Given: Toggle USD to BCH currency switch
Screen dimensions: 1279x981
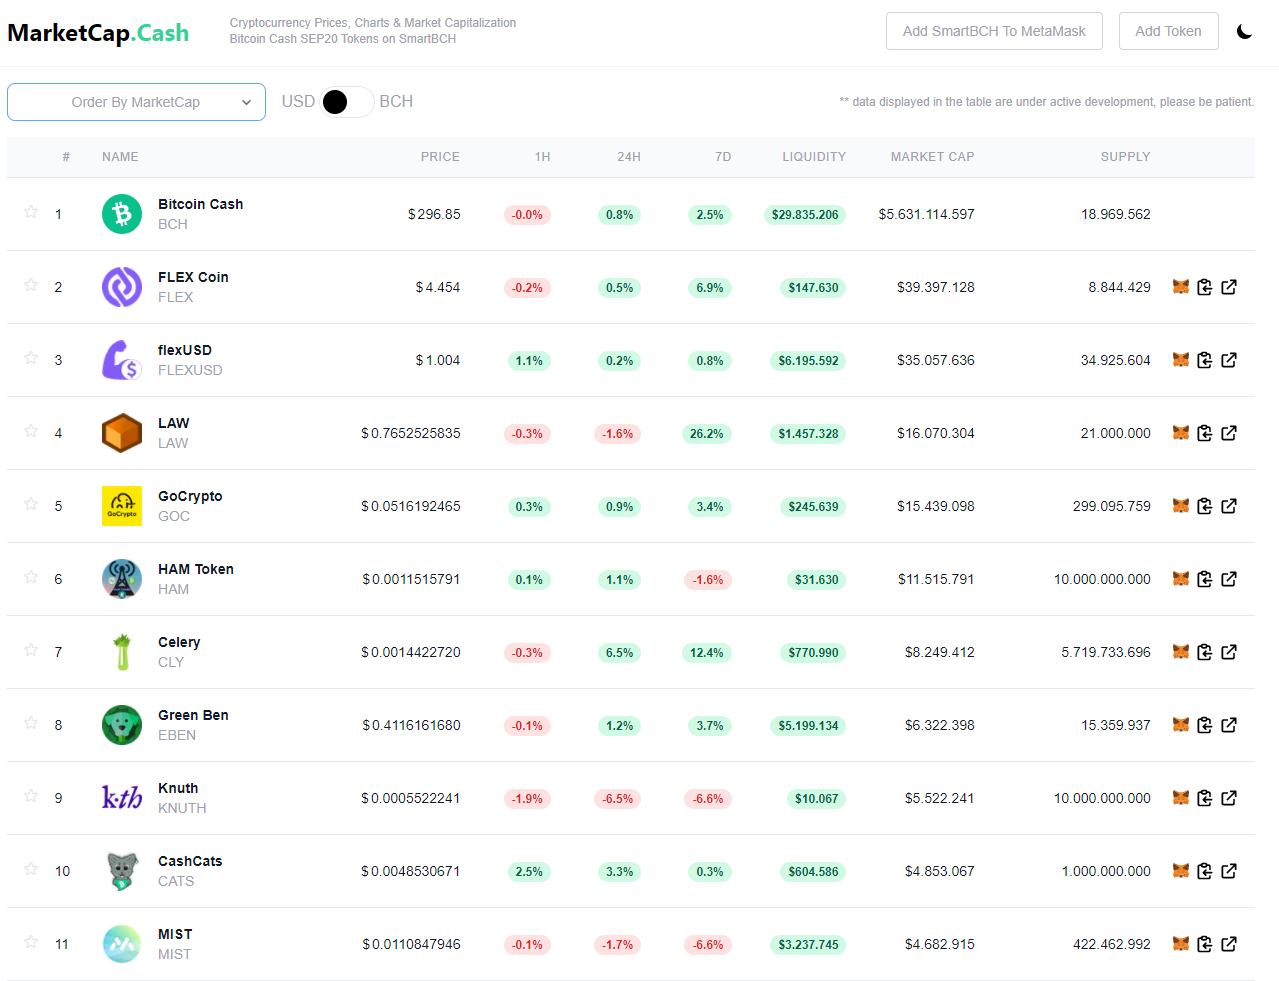Looking at the screenshot, I should tap(347, 102).
